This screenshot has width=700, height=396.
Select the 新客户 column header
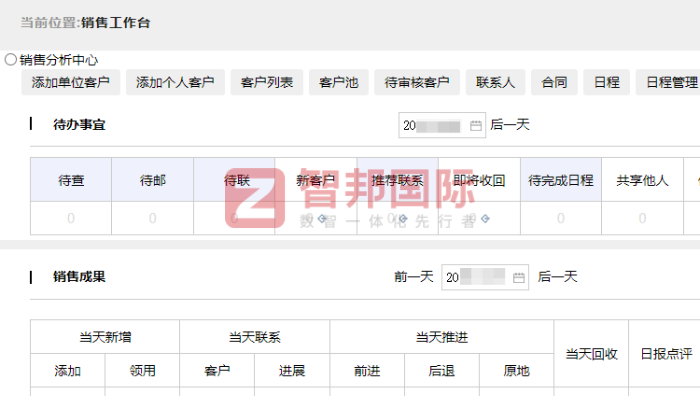tap(316, 180)
